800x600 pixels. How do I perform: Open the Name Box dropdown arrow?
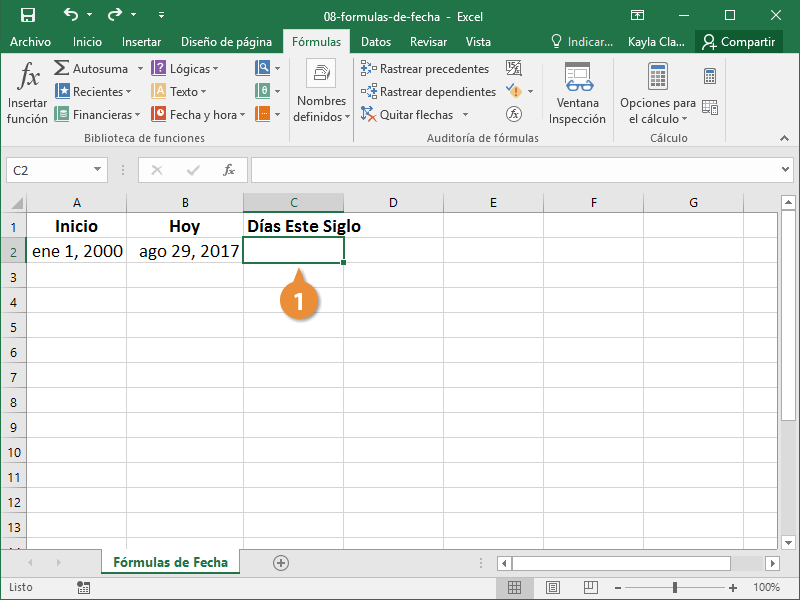pos(97,170)
